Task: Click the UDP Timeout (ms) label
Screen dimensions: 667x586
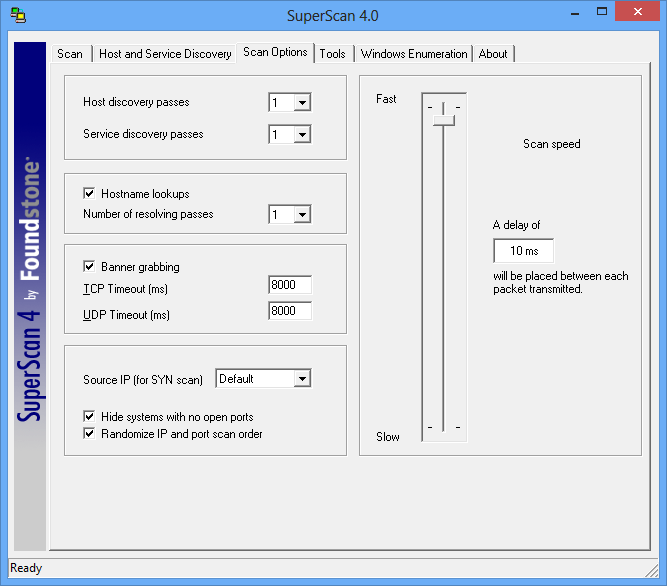Action: pyautogui.click(x=126, y=315)
